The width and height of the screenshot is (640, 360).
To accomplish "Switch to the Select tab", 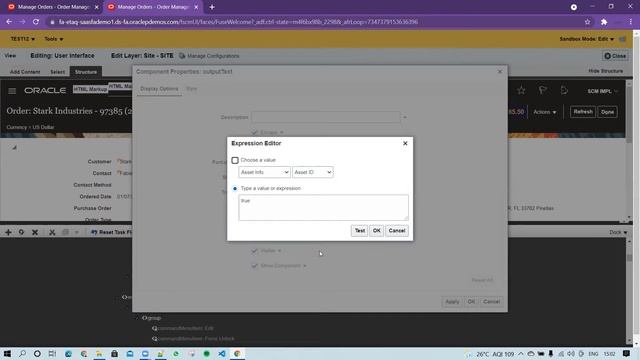I will tap(58, 72).
